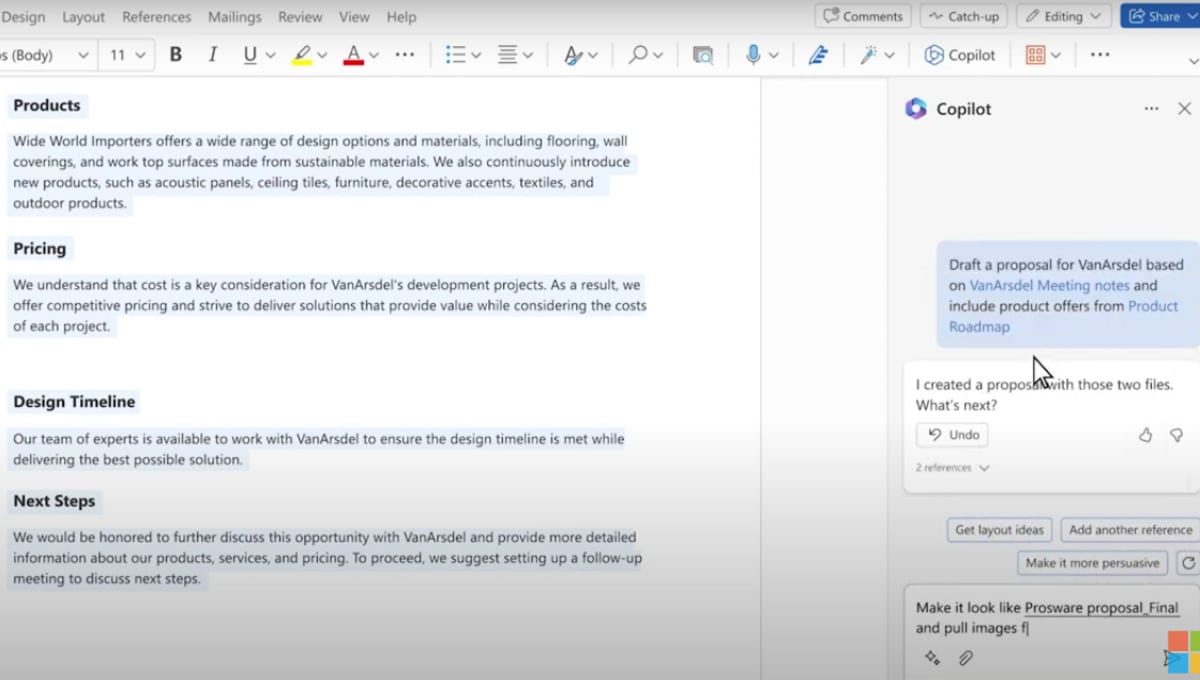Click the Catch-up button

point(963,16)
